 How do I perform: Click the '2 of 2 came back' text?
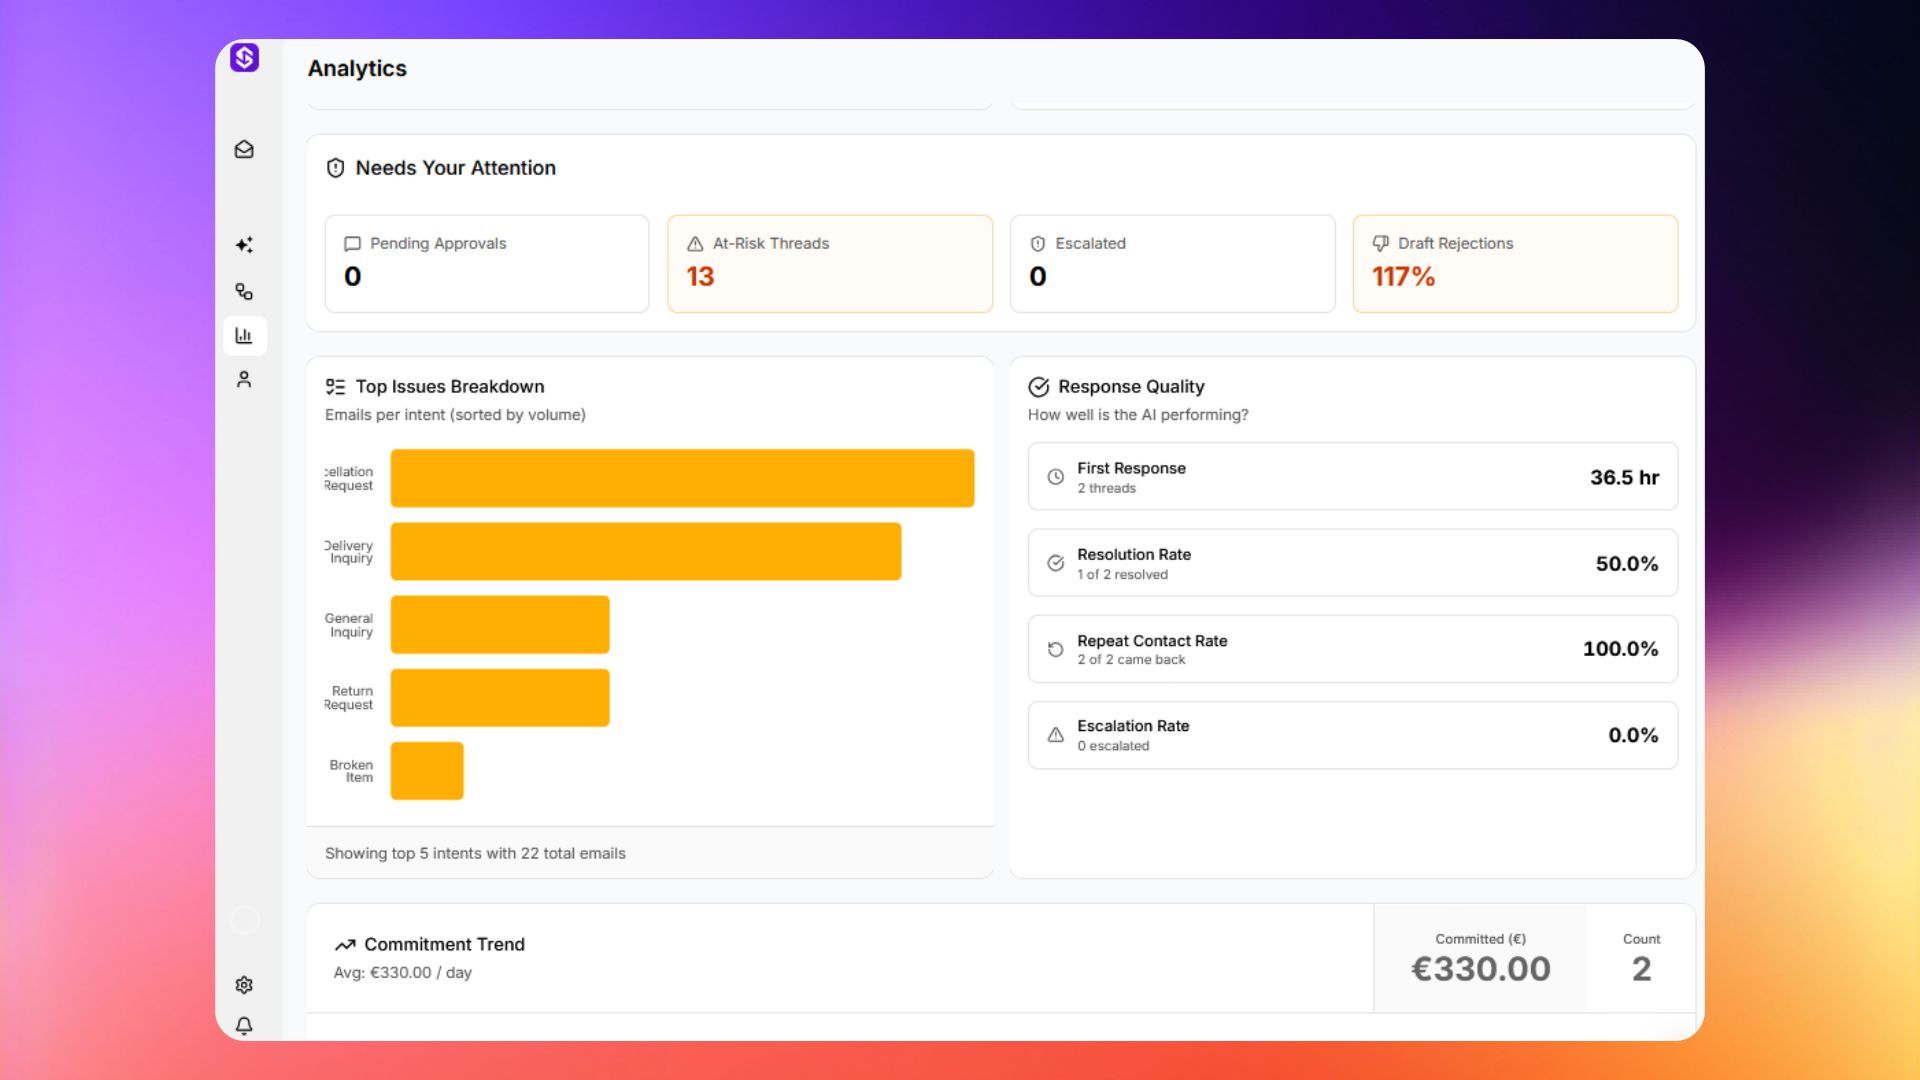(x=1131, y=660)
